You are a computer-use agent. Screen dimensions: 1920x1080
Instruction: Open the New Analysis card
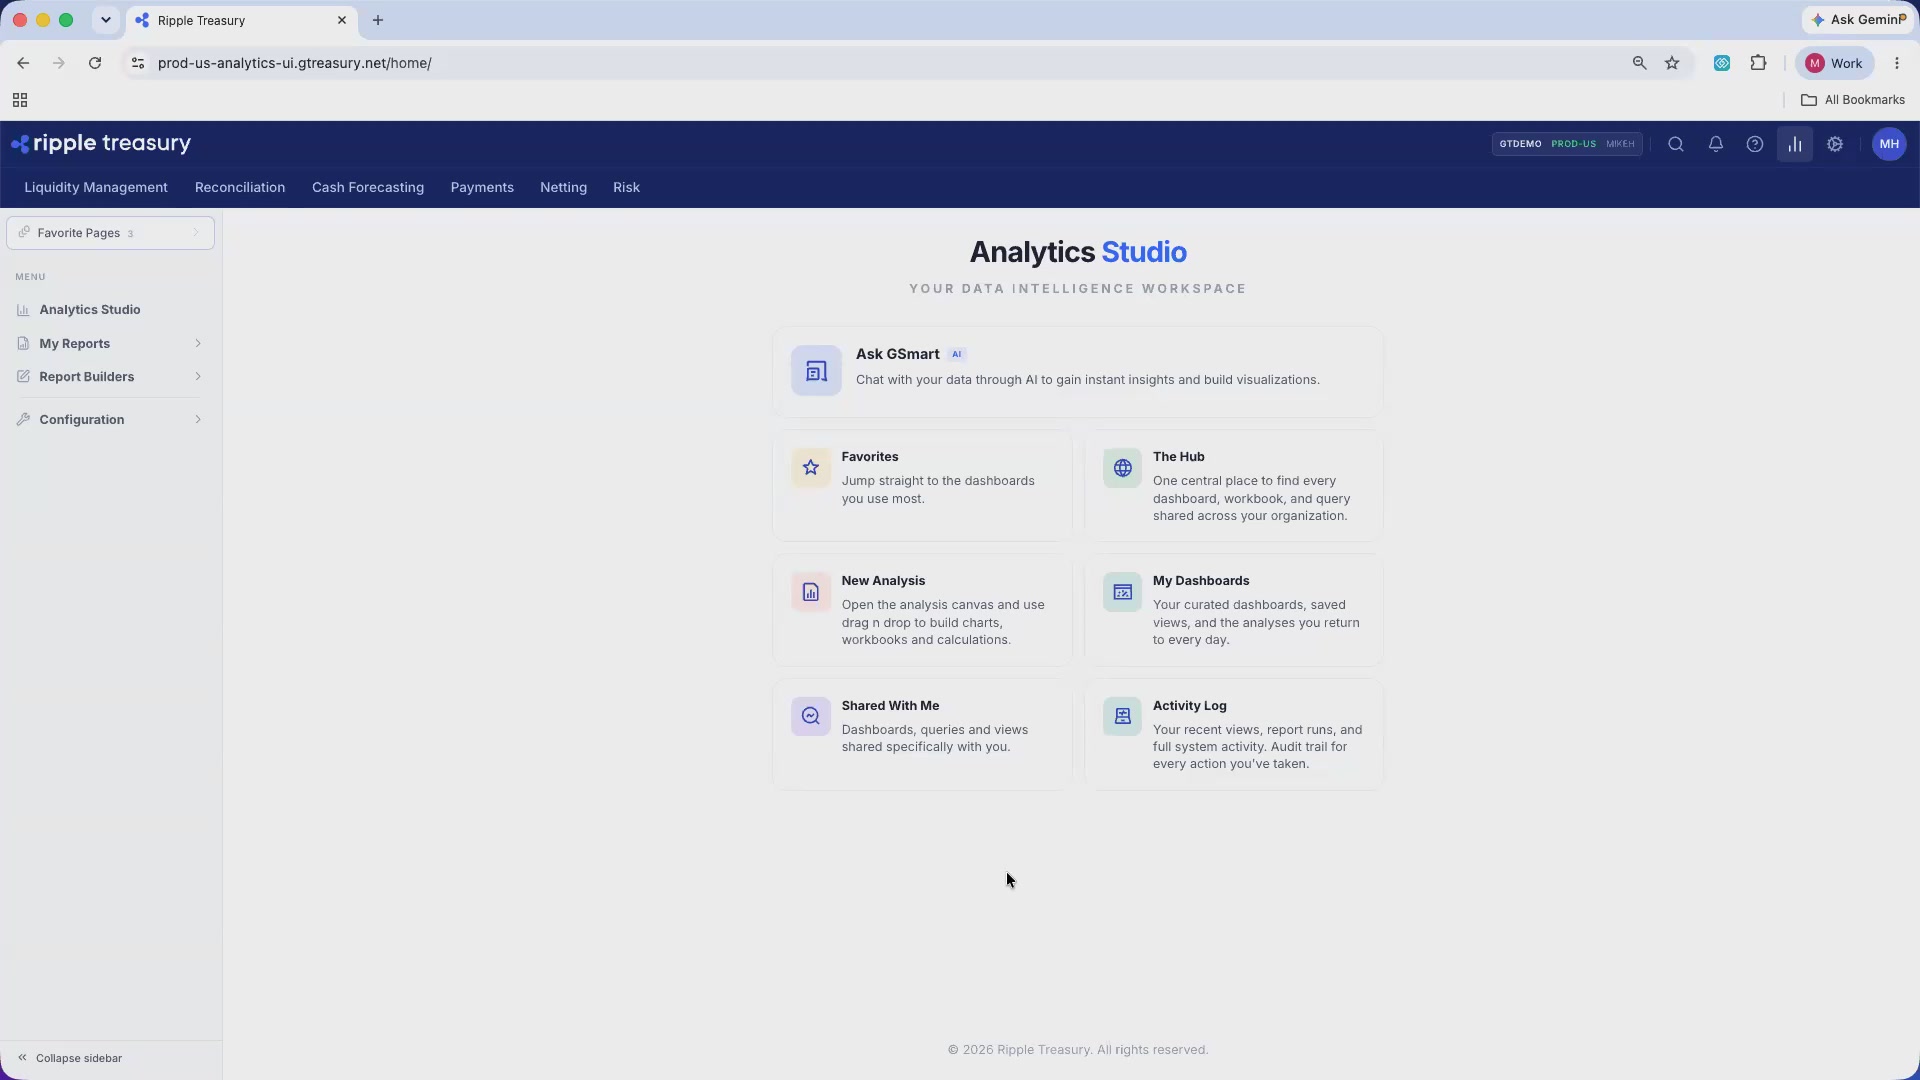click(x=922, y=610)
